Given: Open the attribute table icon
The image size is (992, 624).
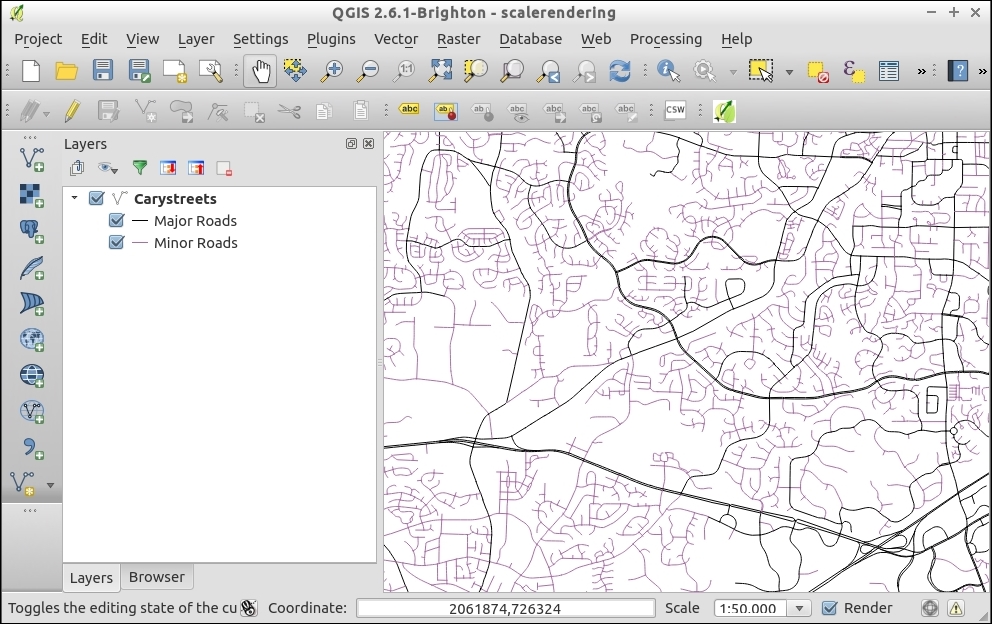Looking at the screenshot, I should 889,71.
